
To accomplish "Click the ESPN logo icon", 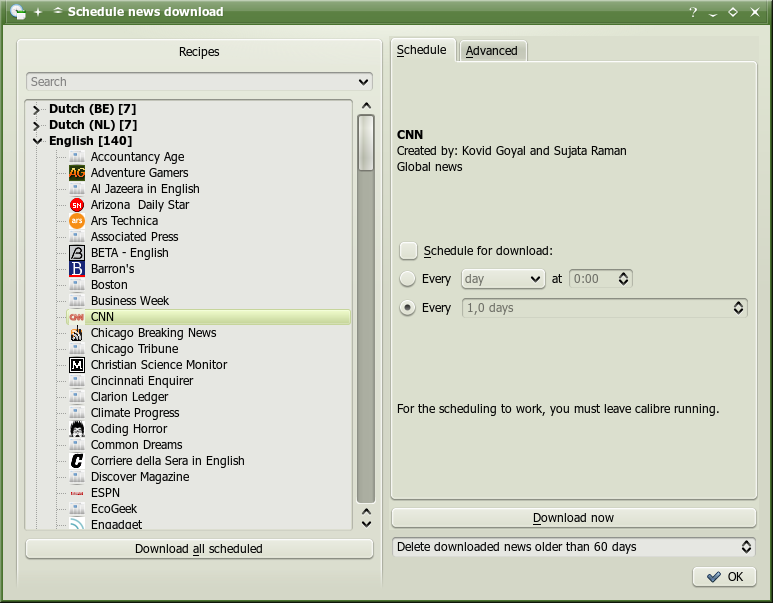I will [x=77, y=493].
